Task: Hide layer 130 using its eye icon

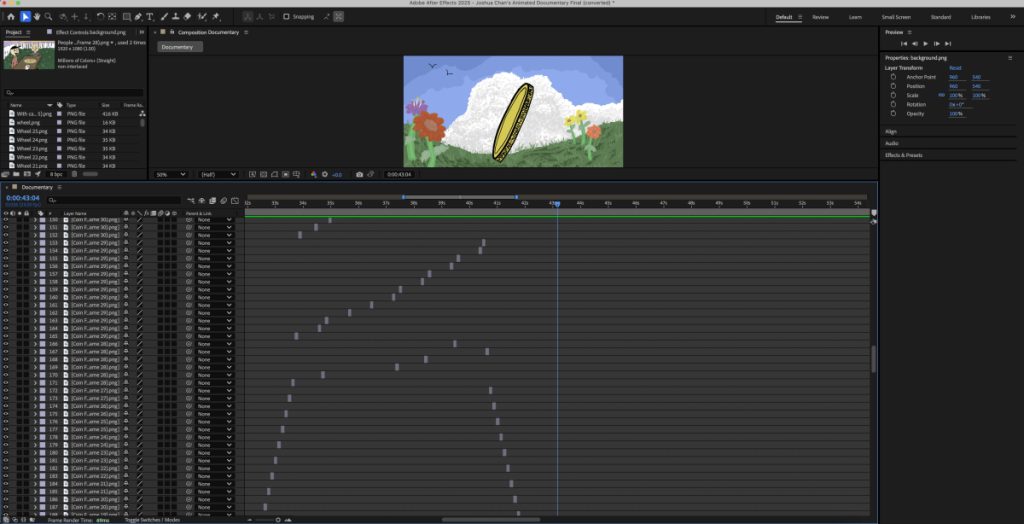Action: click(x=6, y=220)
